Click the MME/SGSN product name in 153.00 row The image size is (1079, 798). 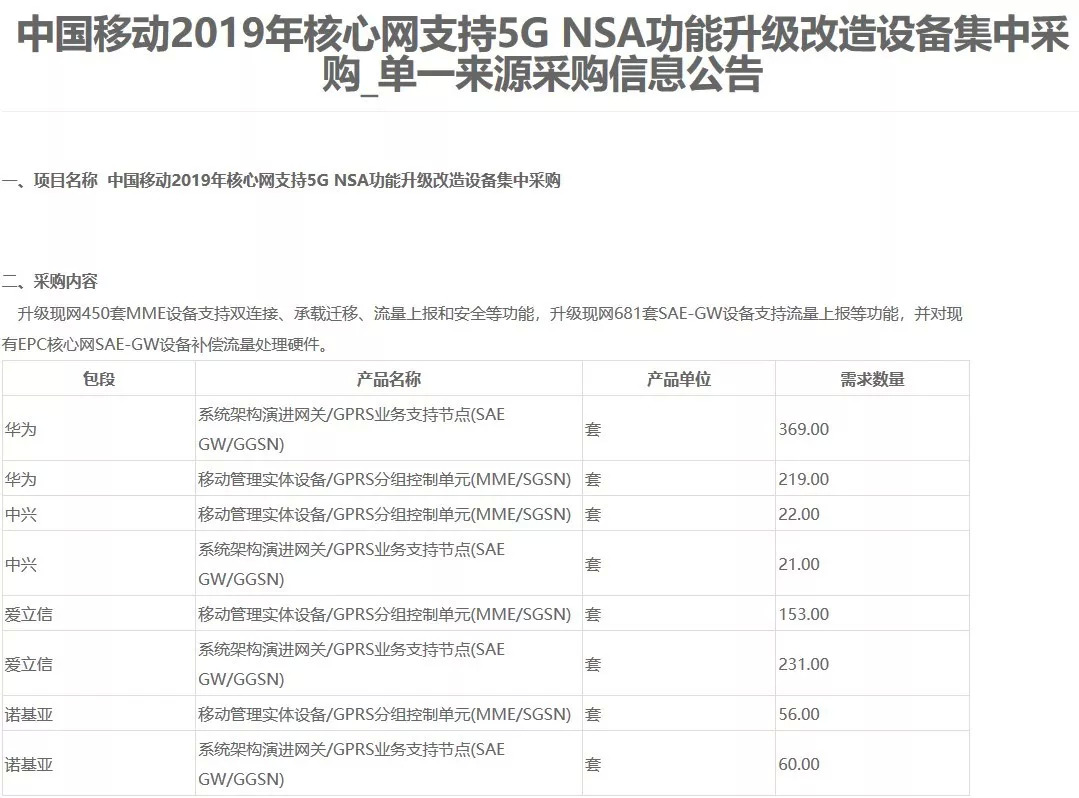tap(385, 614)
